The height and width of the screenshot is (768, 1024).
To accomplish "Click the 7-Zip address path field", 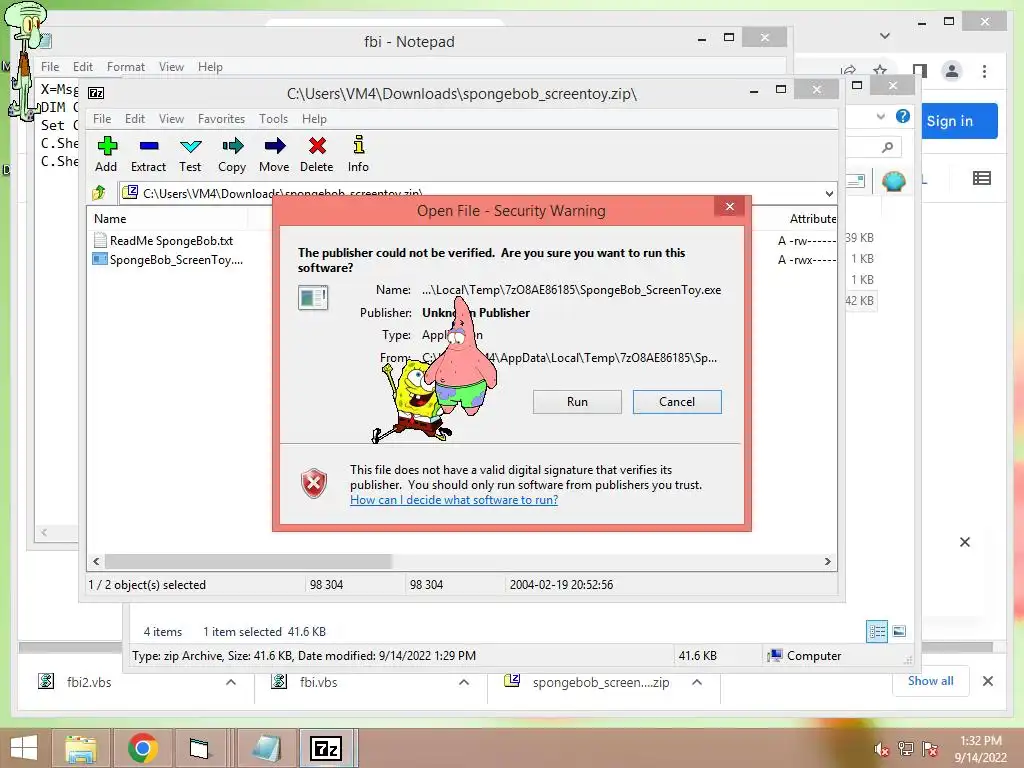I will click(x=470, y=193).
